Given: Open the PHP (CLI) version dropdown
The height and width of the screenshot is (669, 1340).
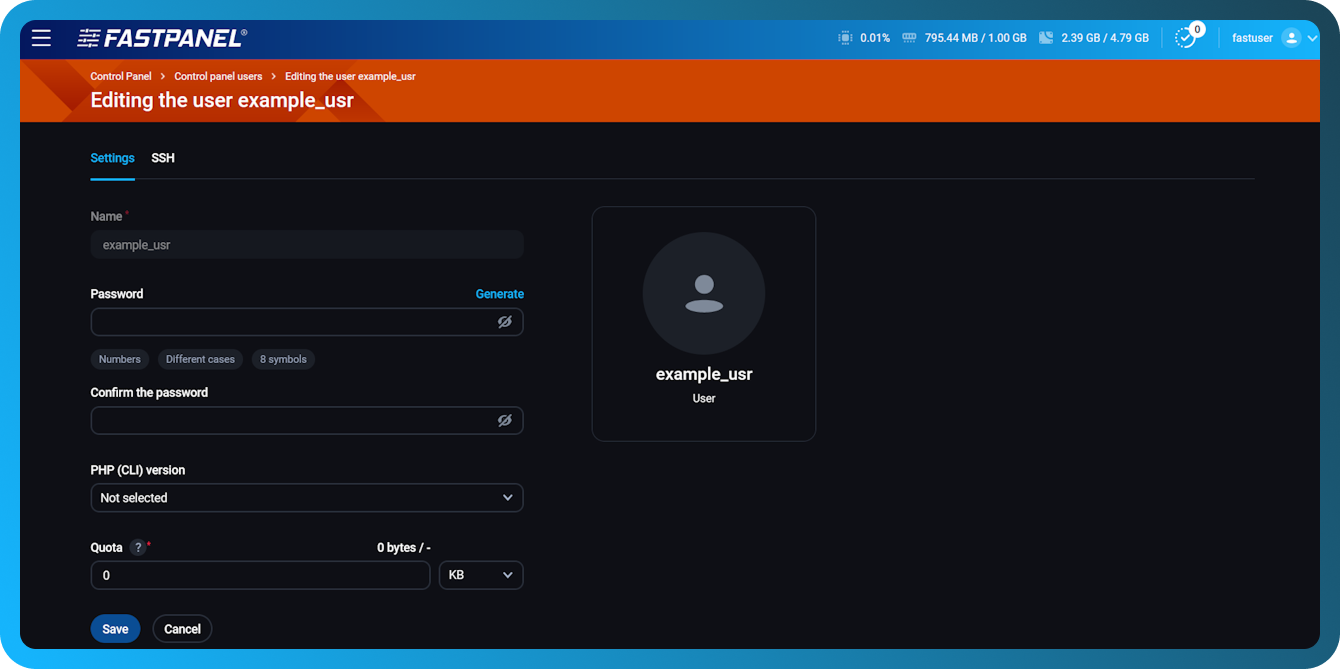Looking at the screenshot, I should pos(306,497).
